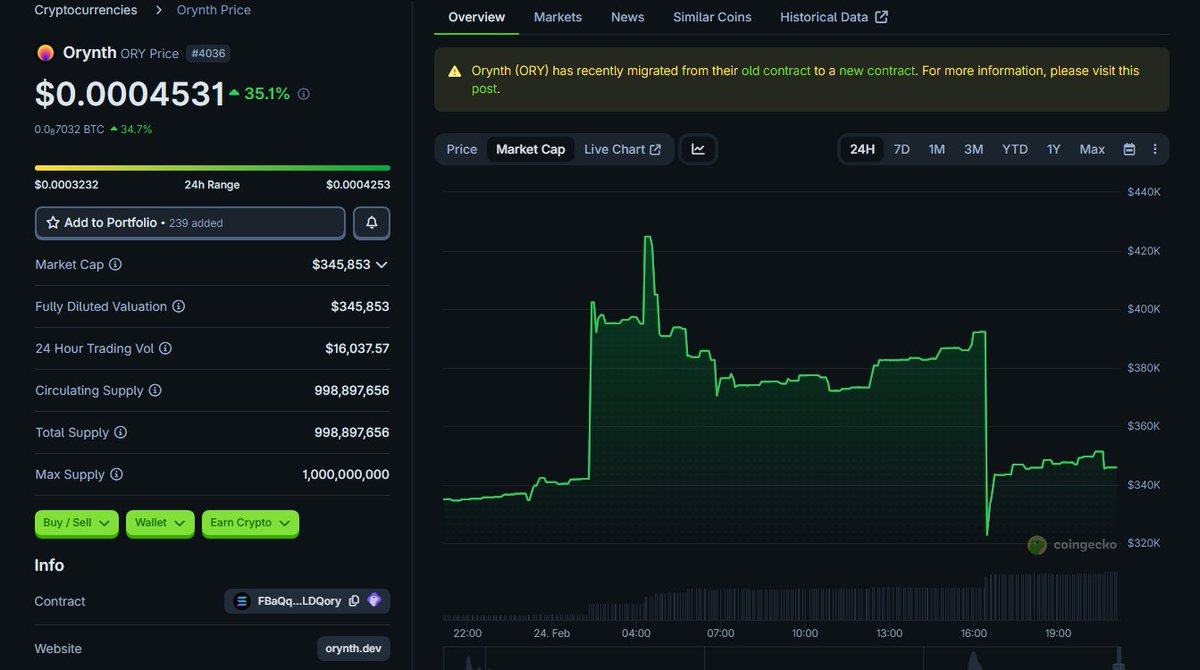Image resolution: width=1200 pixels, height=670 pixels.
Task: Click the info icon next to 35.1% change
Action: pyautogui.click(x=304, y=94)
